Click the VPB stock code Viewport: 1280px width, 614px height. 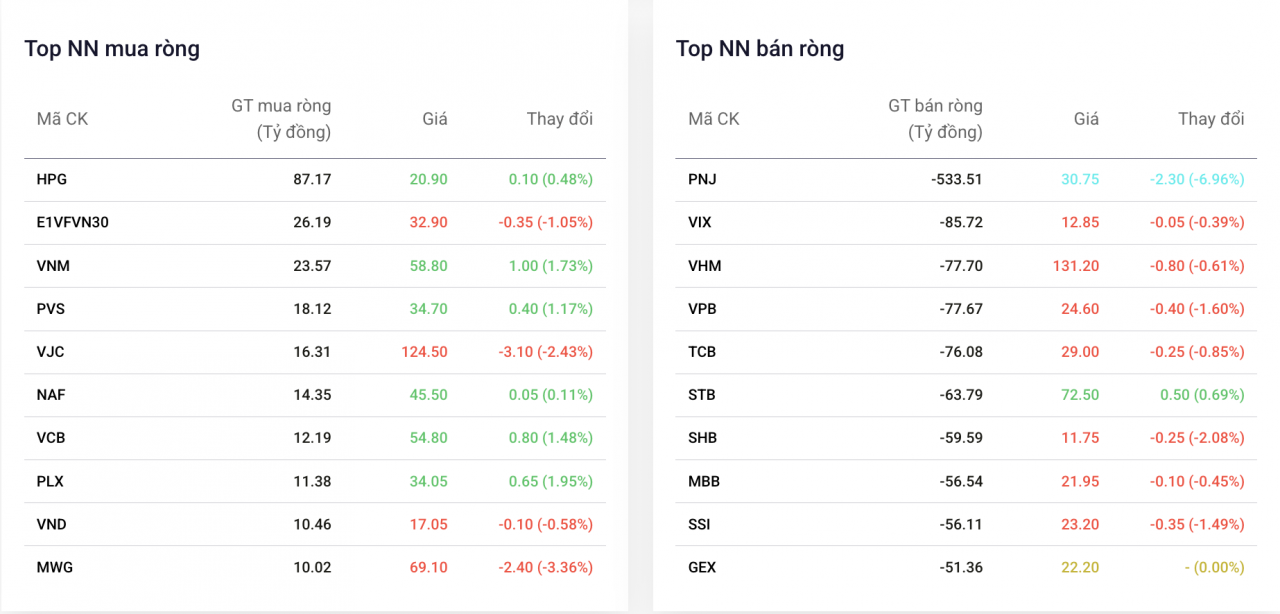click(x=702, y=309)
